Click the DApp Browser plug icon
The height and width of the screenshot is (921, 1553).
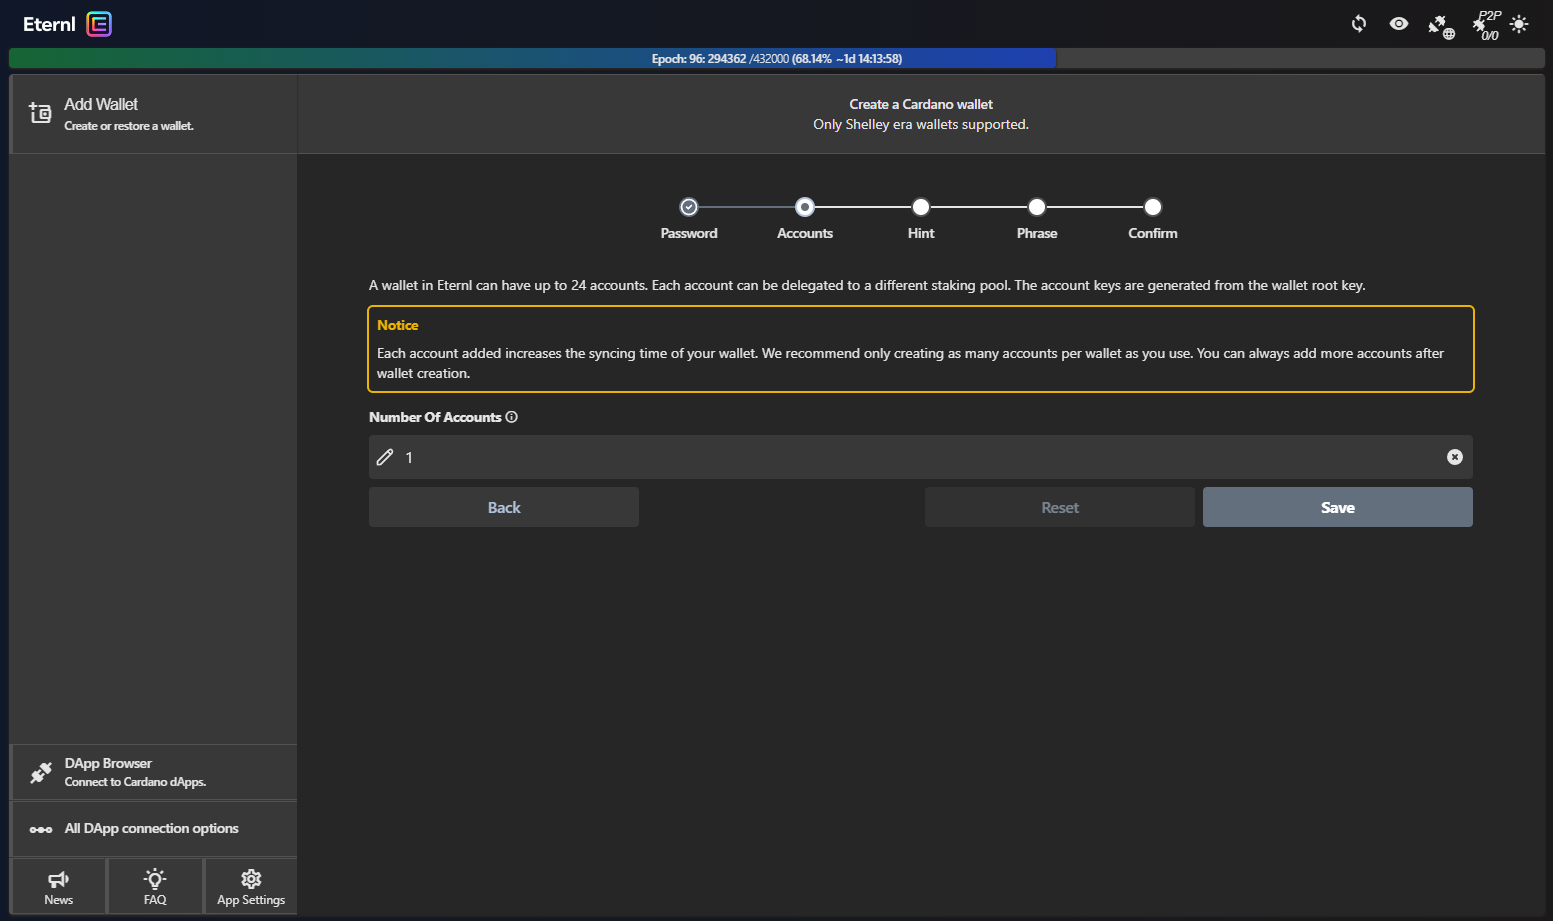pyautogui.click(x=41, y=772)
